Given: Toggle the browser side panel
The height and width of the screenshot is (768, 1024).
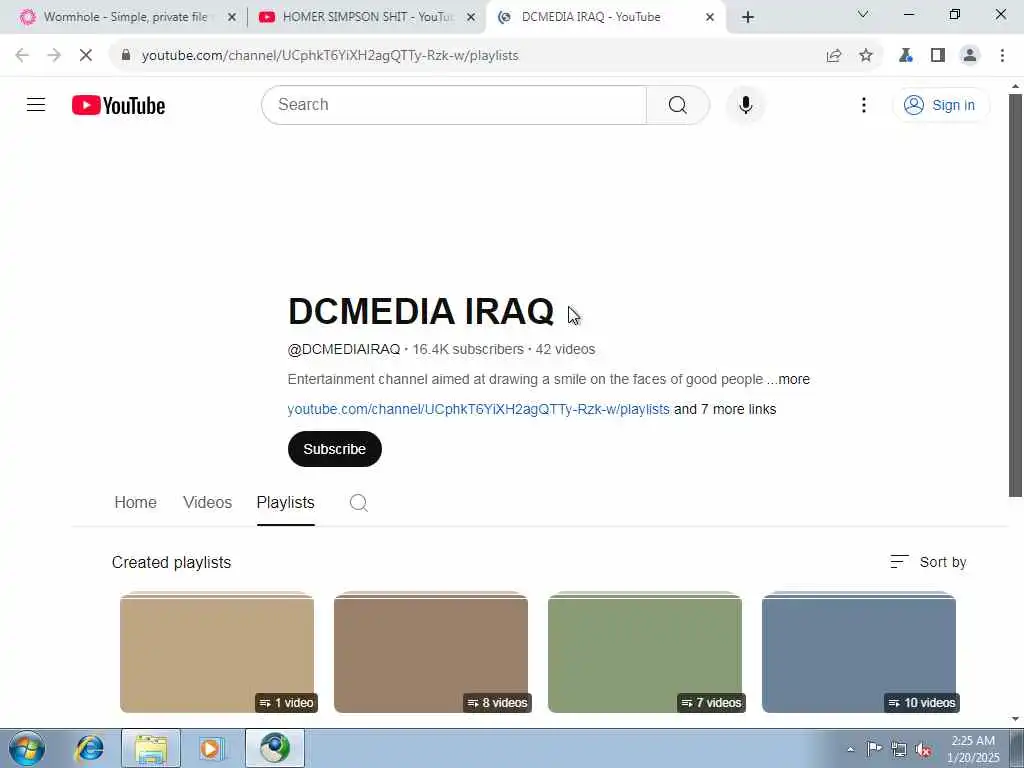Looking at the screenshot, I should coord(938,56).
